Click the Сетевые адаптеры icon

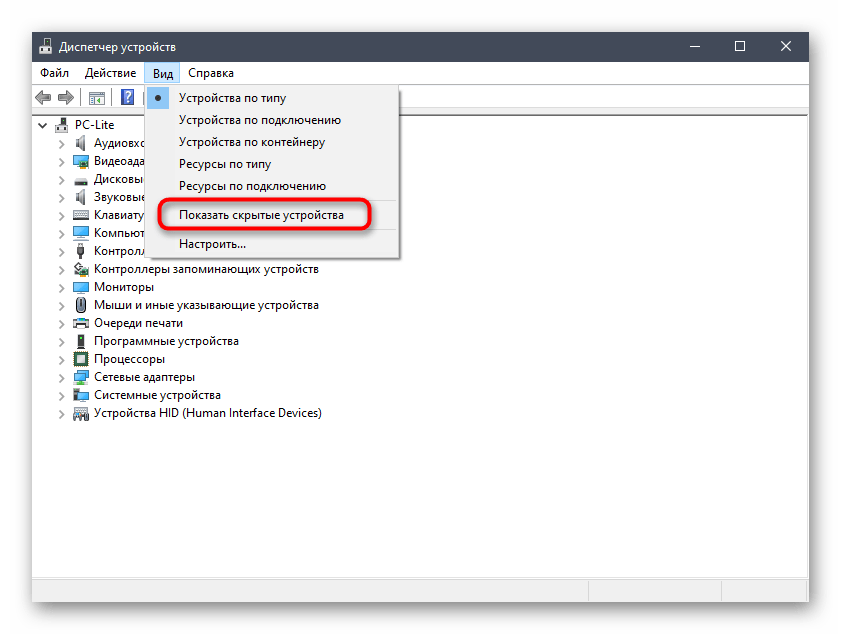[80, 377]
